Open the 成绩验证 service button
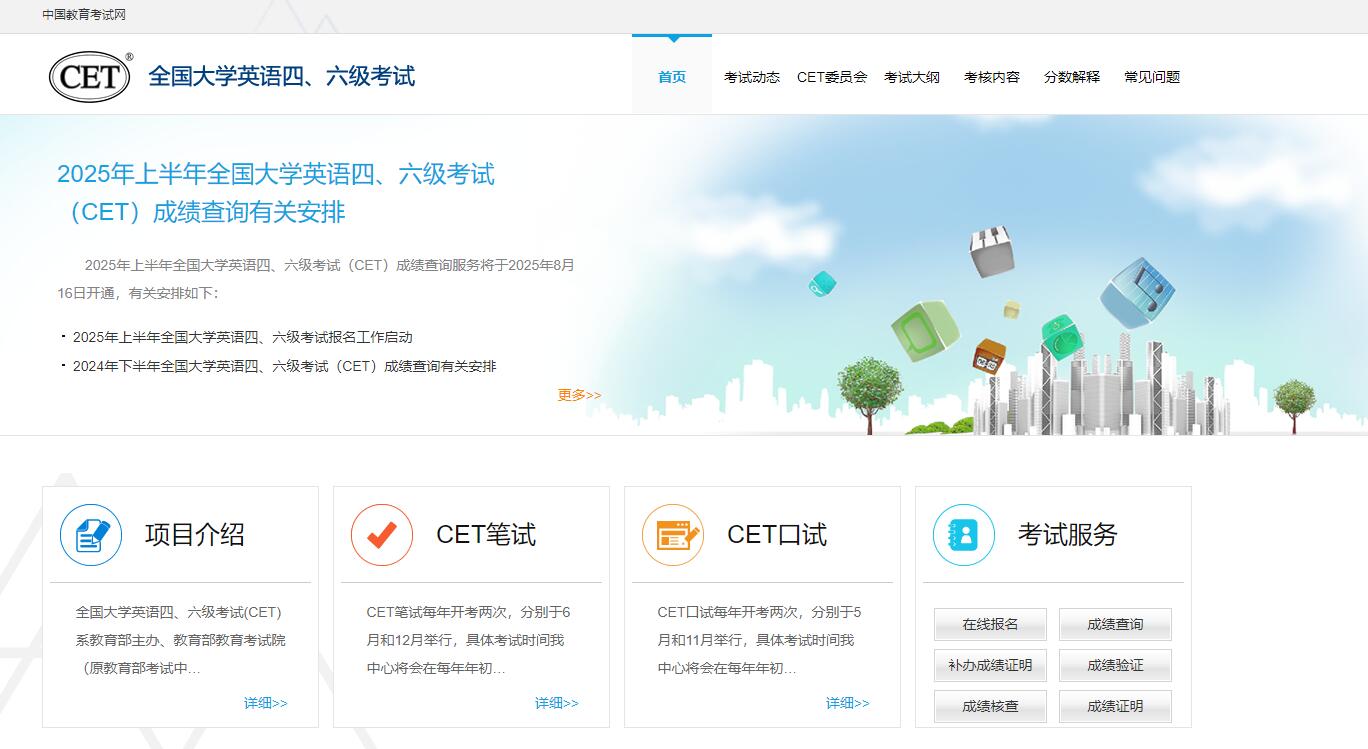The width and height of the screenshot is (1368, 749). (x=1115, y=665)
